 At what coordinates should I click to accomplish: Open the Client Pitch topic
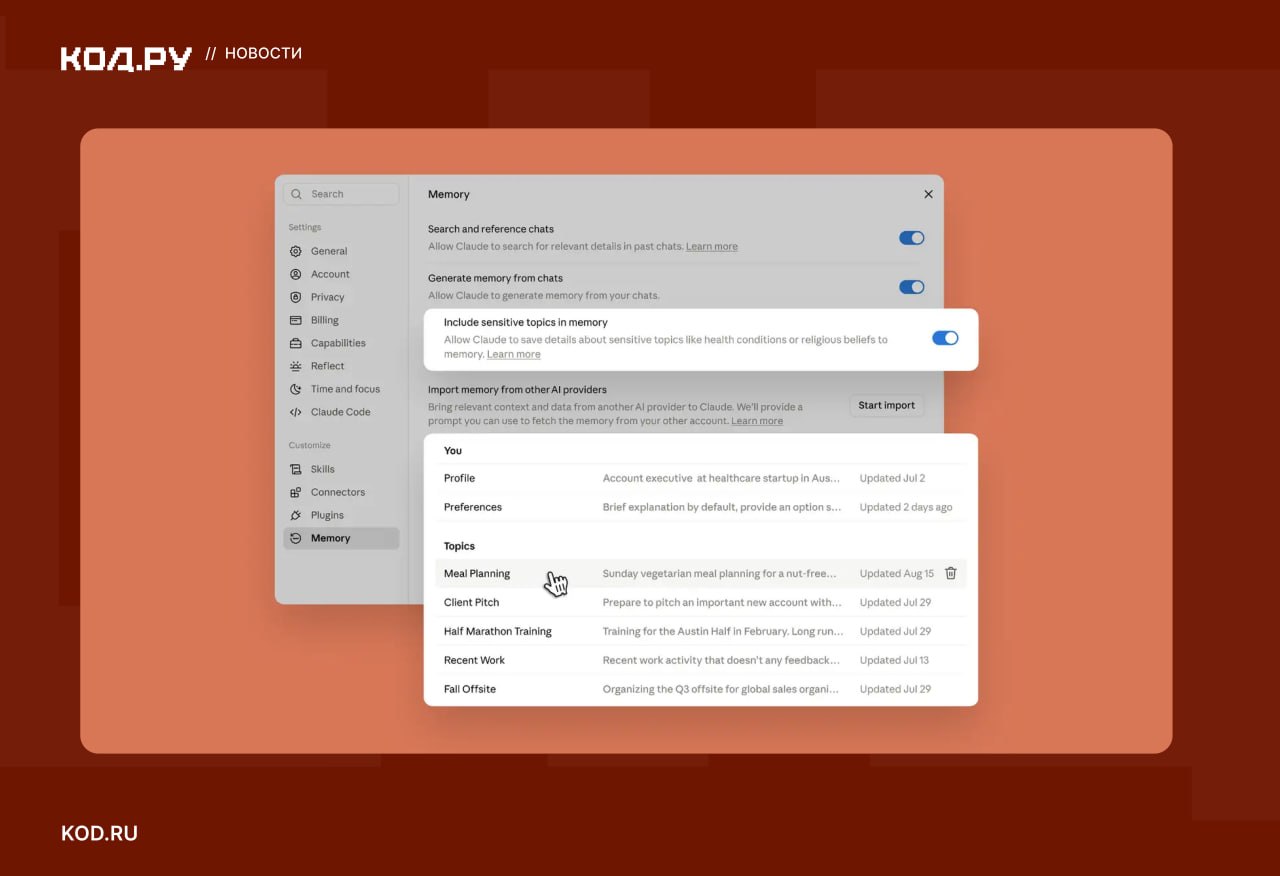(701, 602)
